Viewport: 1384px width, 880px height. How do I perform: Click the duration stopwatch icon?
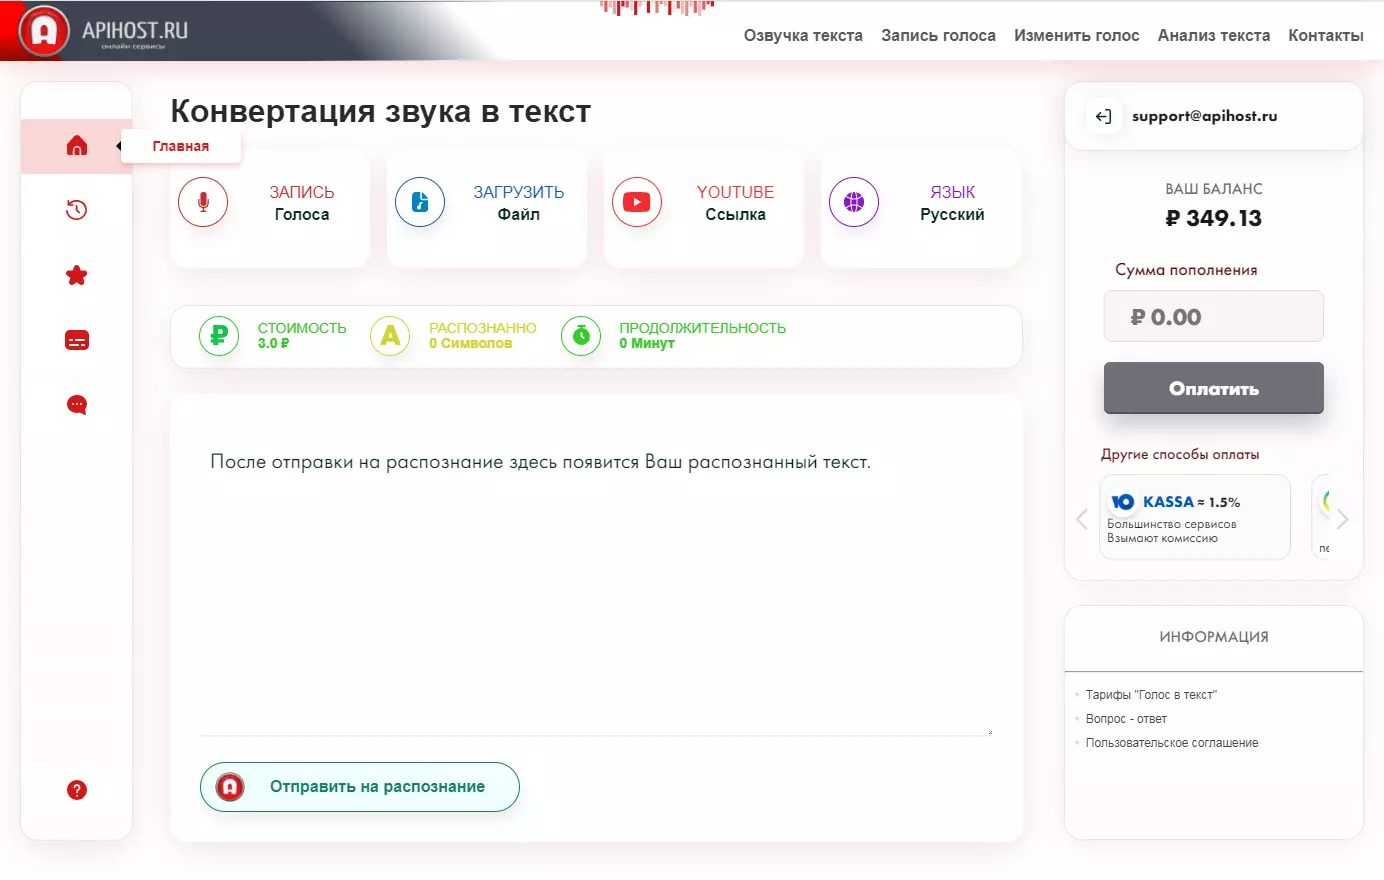coord(581,336)
